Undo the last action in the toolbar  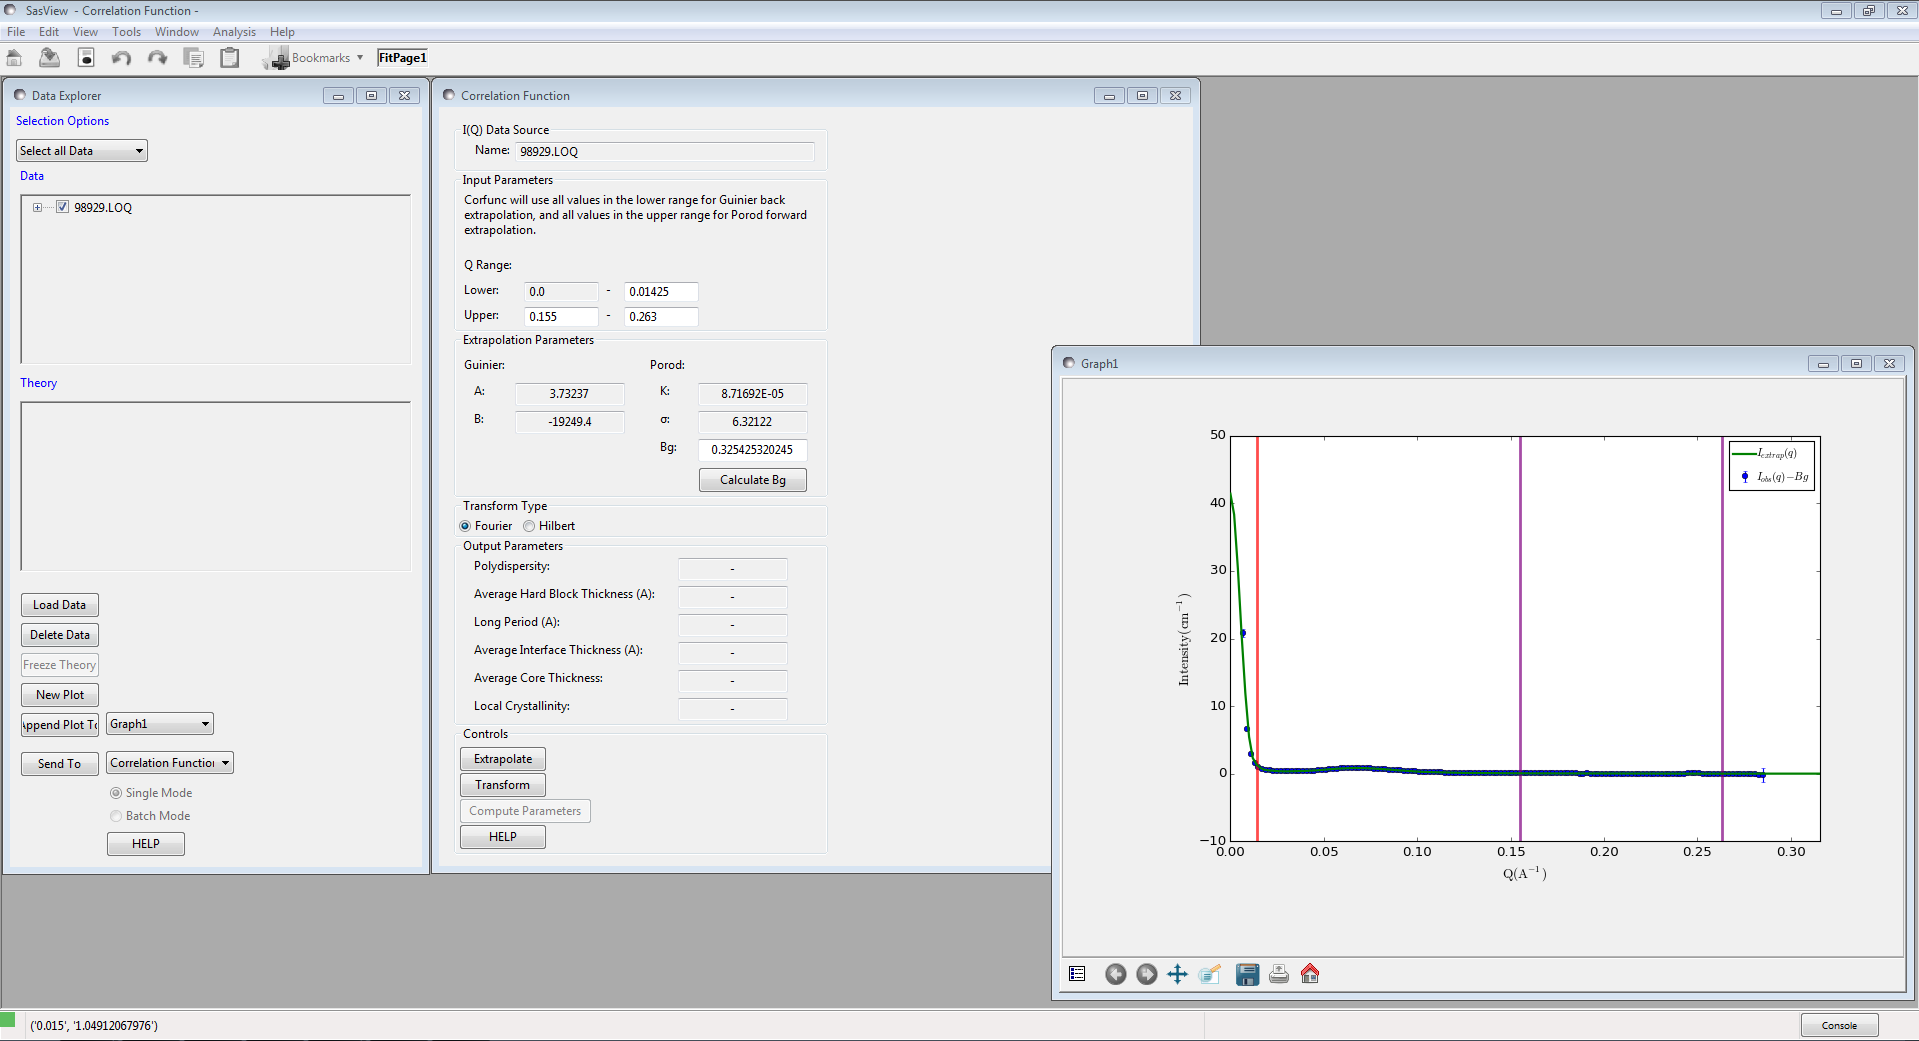121,57
